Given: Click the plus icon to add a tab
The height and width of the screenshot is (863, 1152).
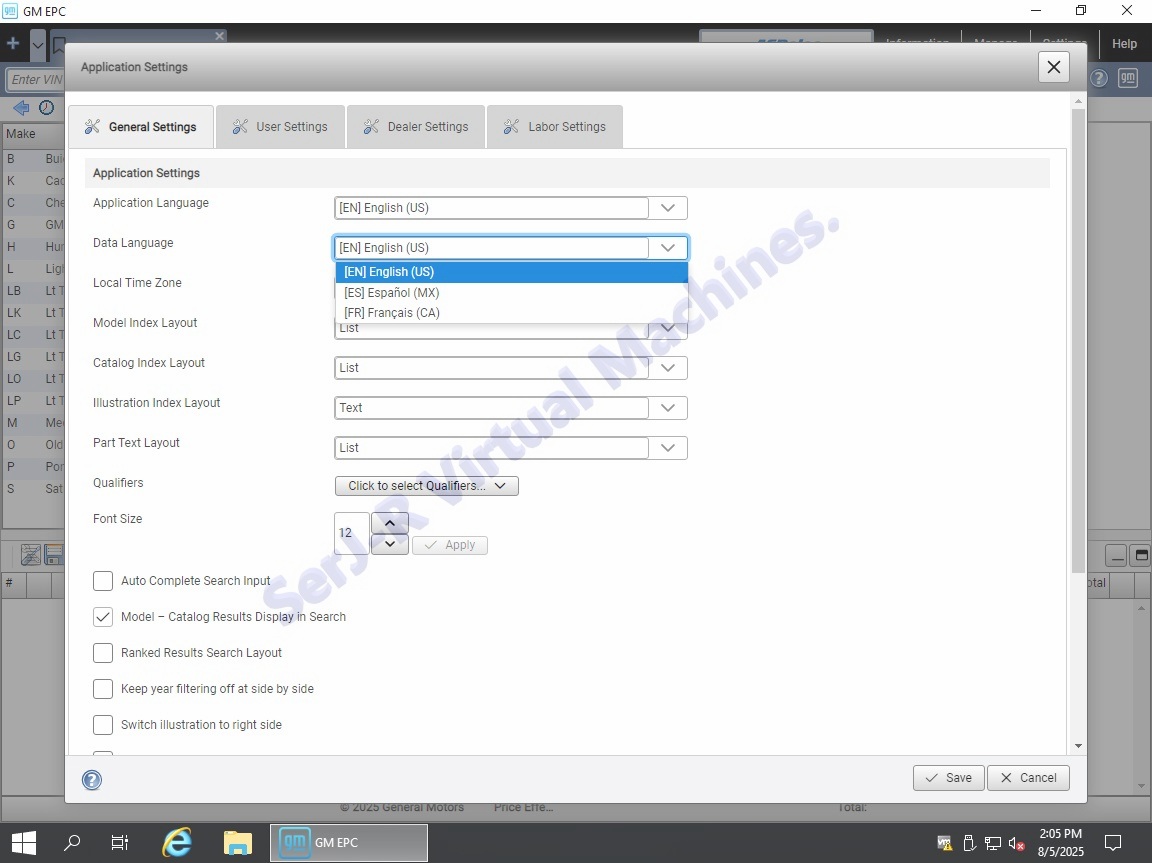Looking at the screenshot, I should click(x=12, y=44).
